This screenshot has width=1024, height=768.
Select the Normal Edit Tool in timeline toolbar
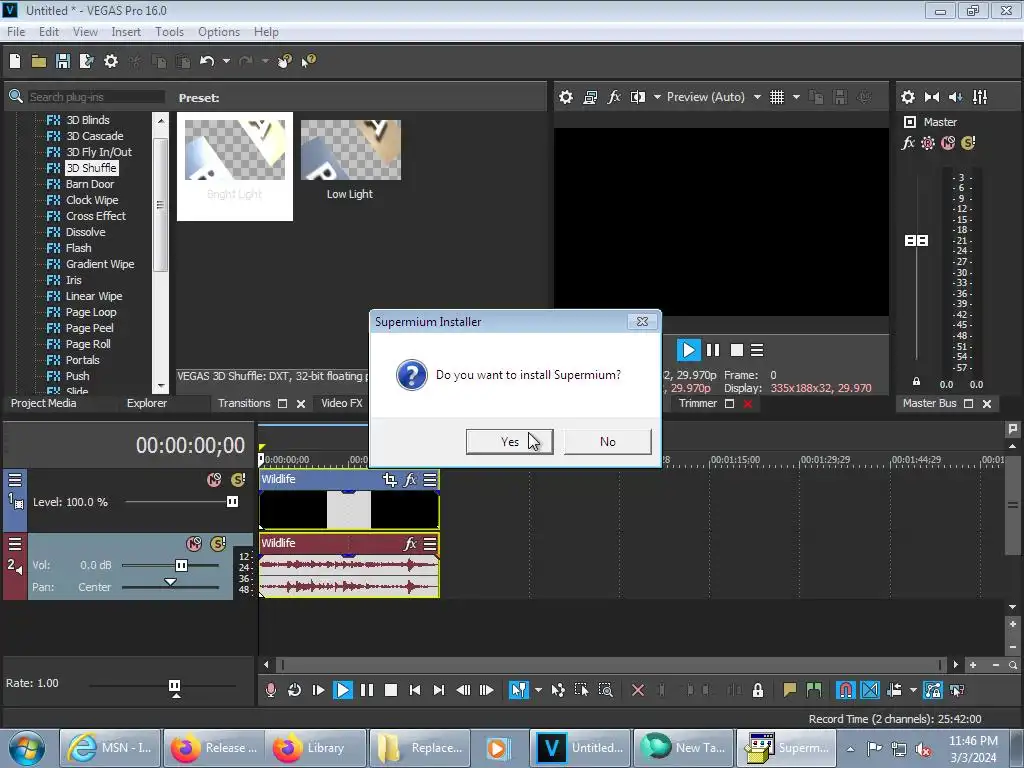[519, 690]
